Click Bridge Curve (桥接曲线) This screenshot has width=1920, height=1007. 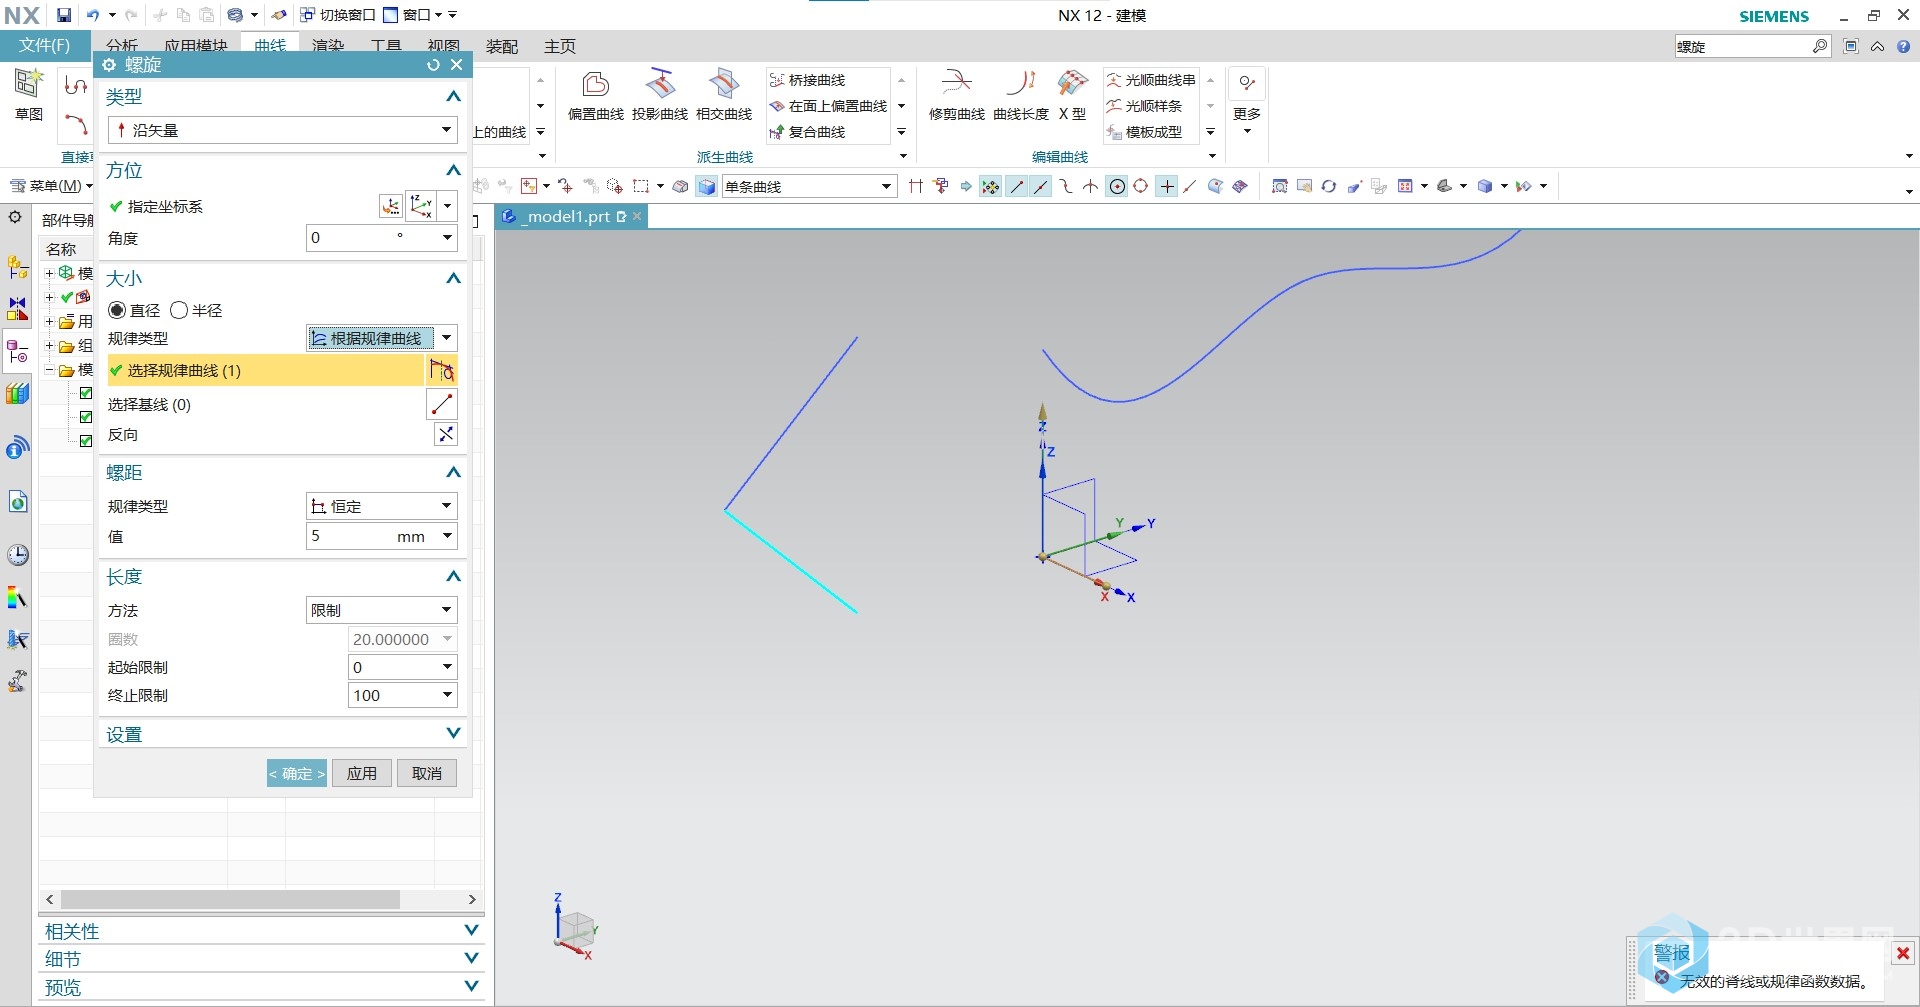(808, 80)
